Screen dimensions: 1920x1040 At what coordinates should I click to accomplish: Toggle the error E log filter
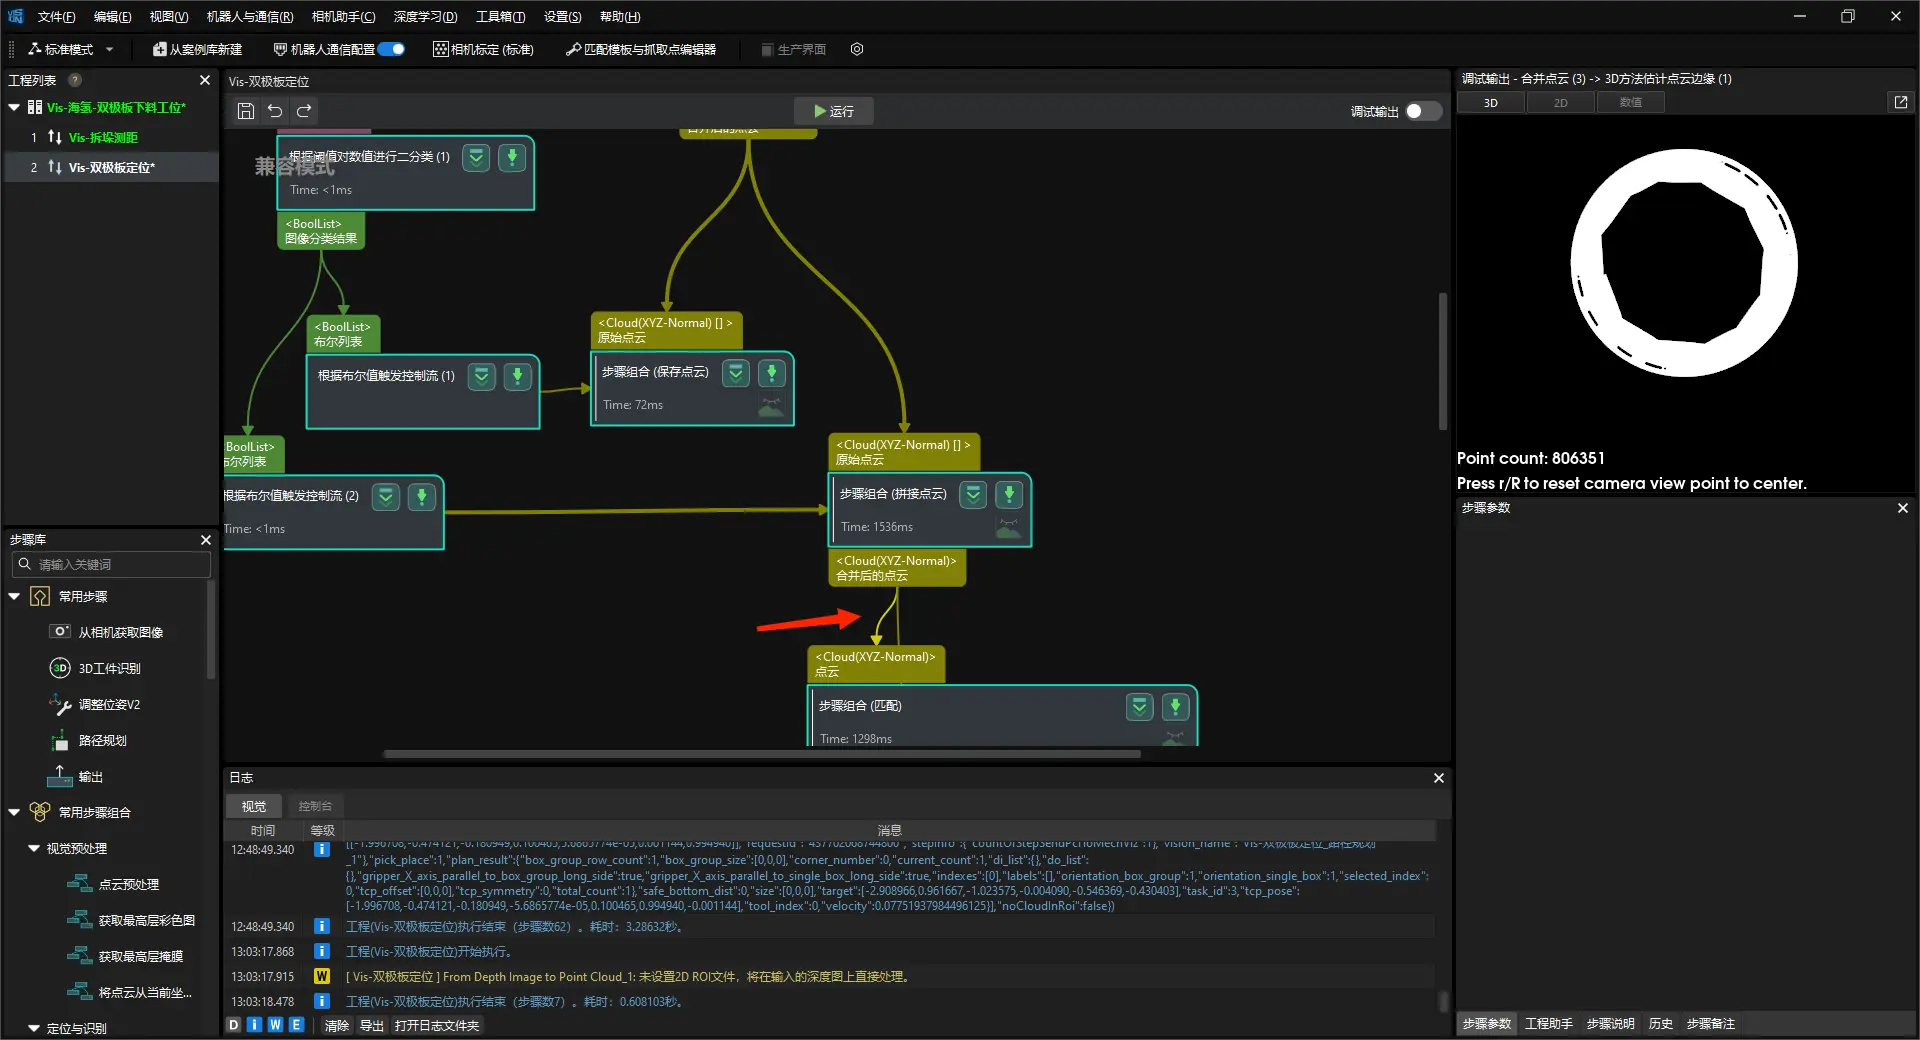296,1025
